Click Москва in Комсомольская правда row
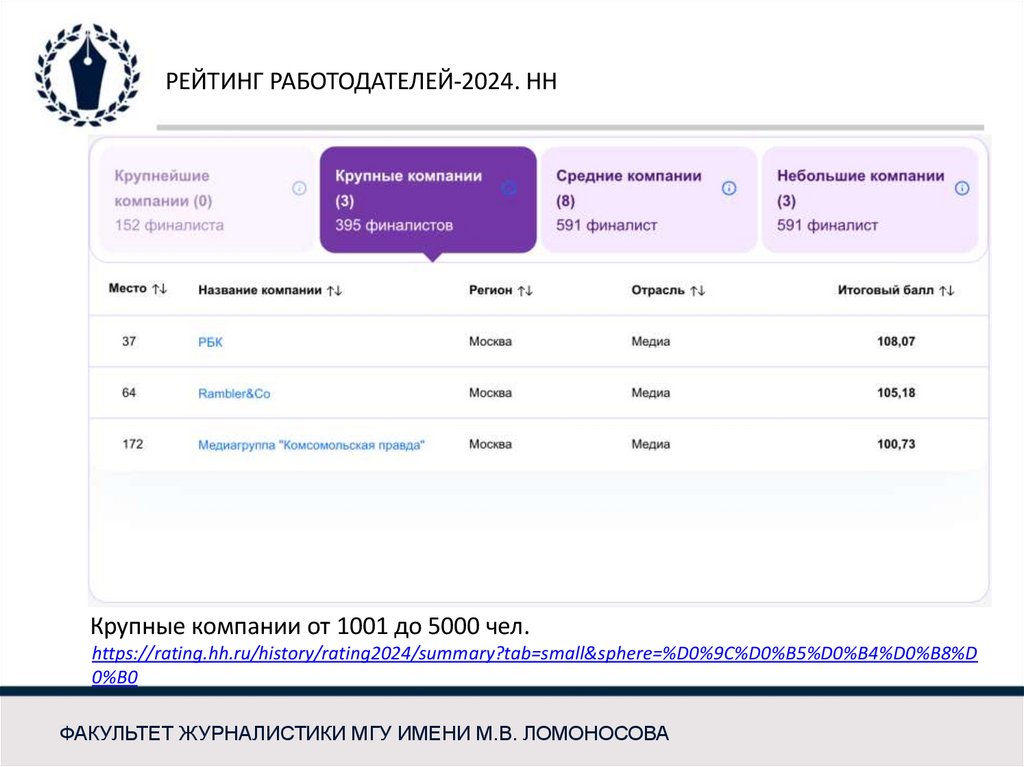 [490, 444]
